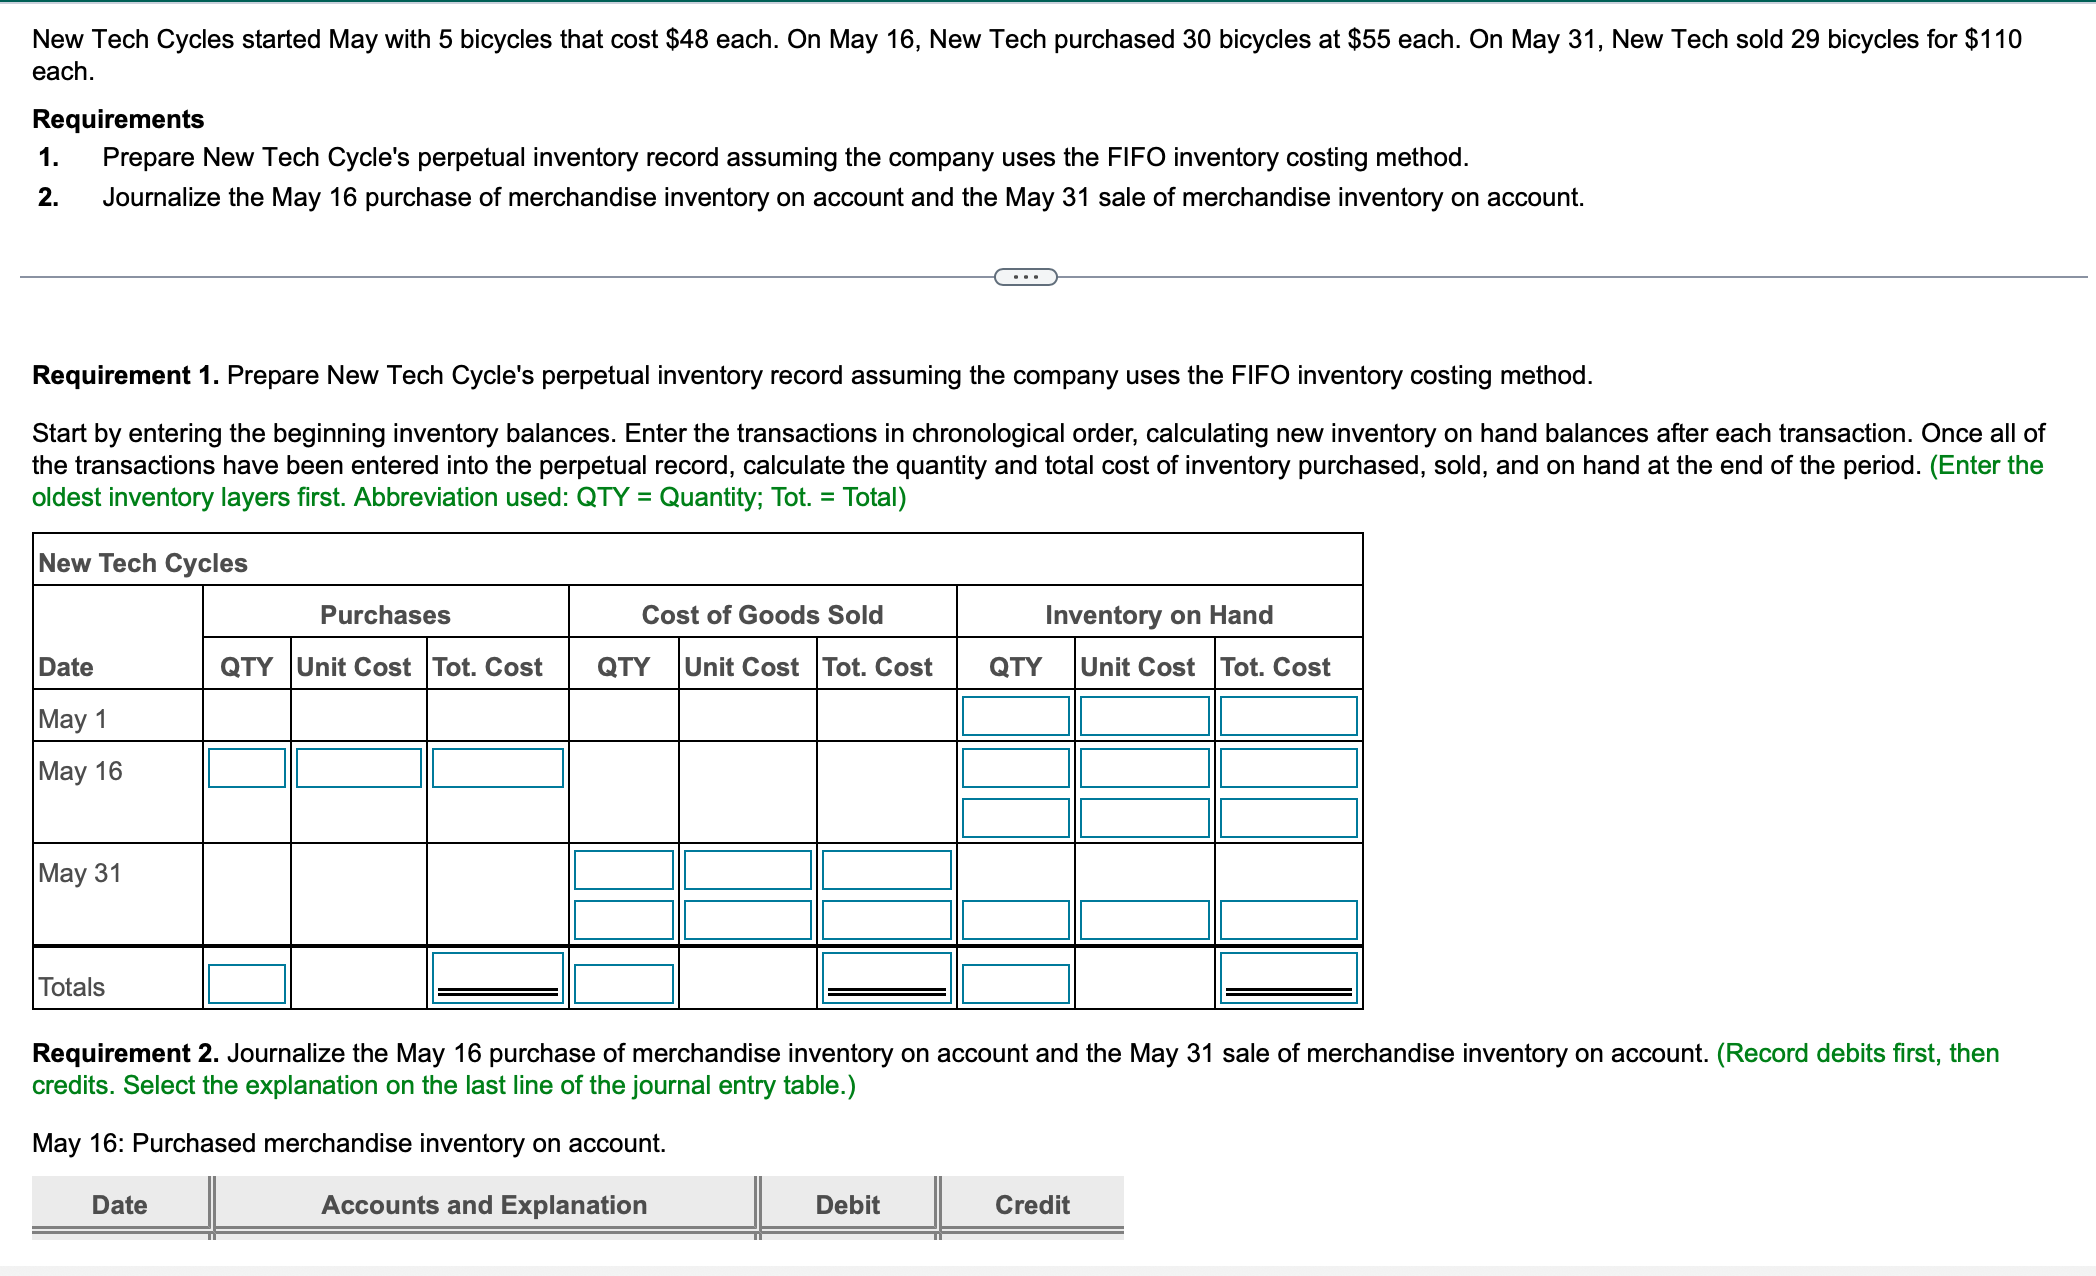Click May 31 second-row COGS QTY field
This screenshot has width=2096, height=1276.
click(x=623, y=920)
